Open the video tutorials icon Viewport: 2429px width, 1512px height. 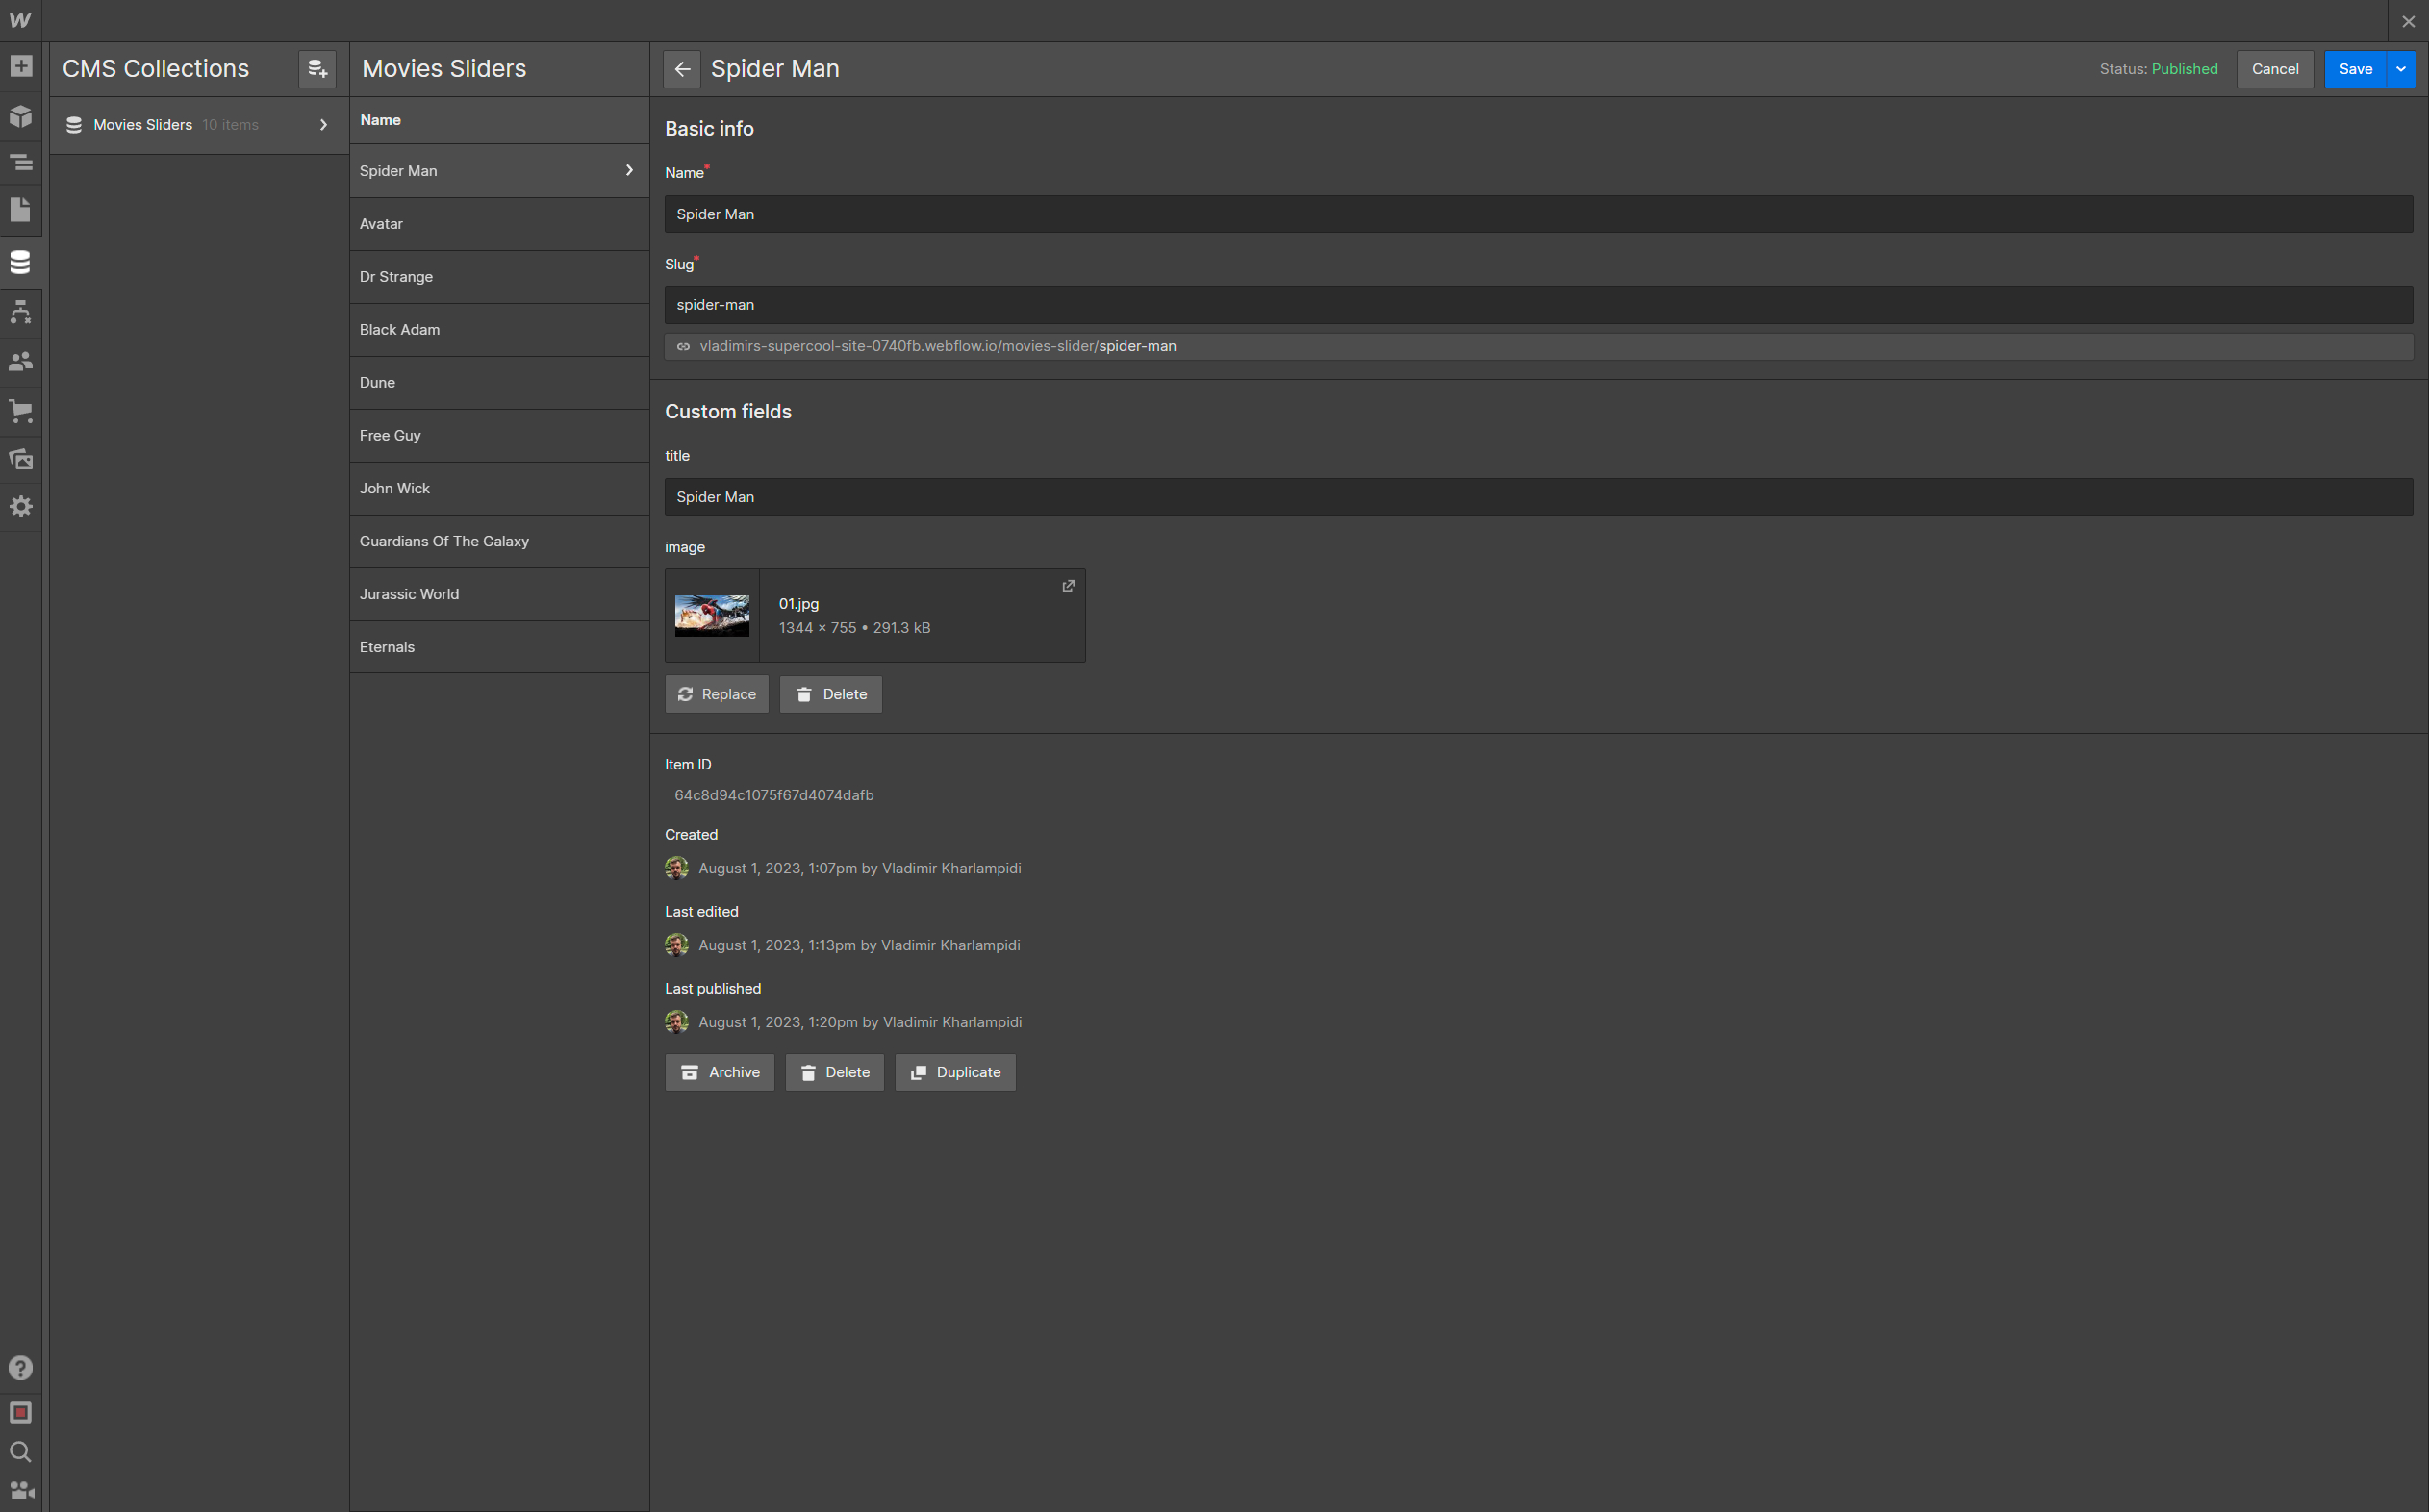(x=20, y=1491)
